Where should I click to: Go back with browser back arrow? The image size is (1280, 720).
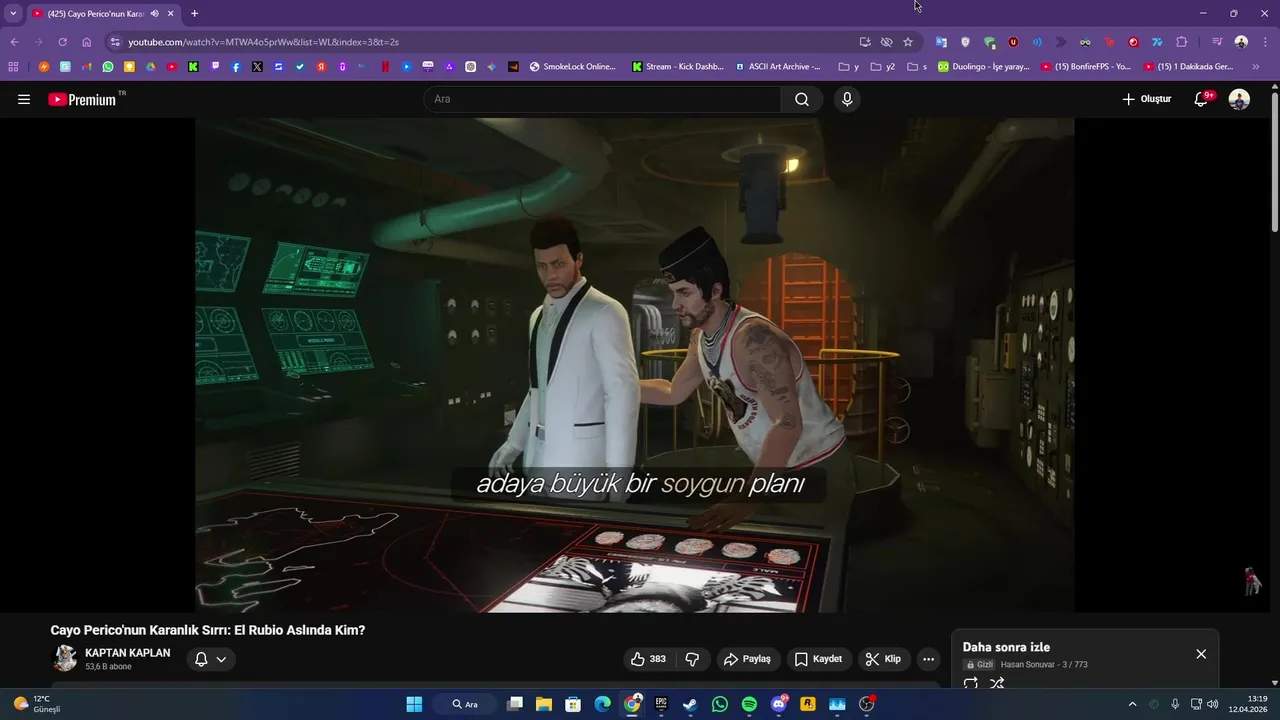[14, 42]
